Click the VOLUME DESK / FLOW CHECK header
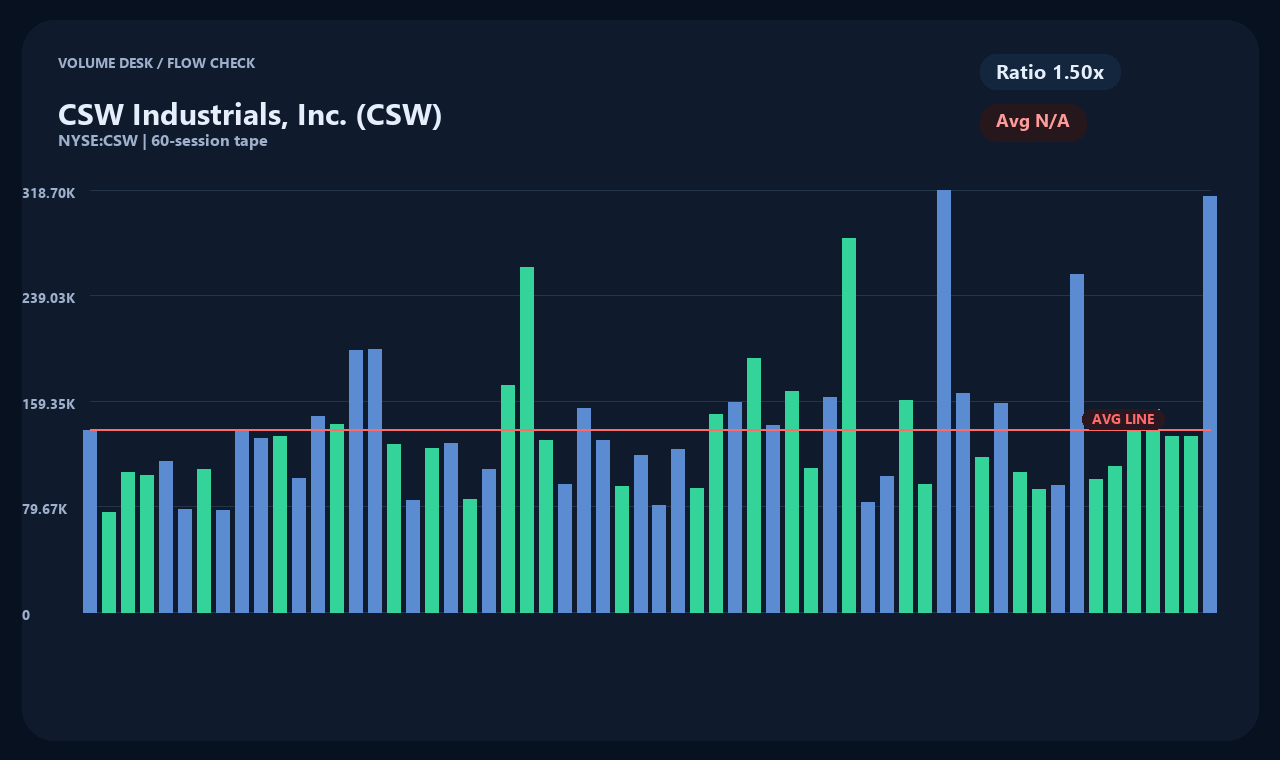Viewport: 1280px width, 760px height. (156, 63)
